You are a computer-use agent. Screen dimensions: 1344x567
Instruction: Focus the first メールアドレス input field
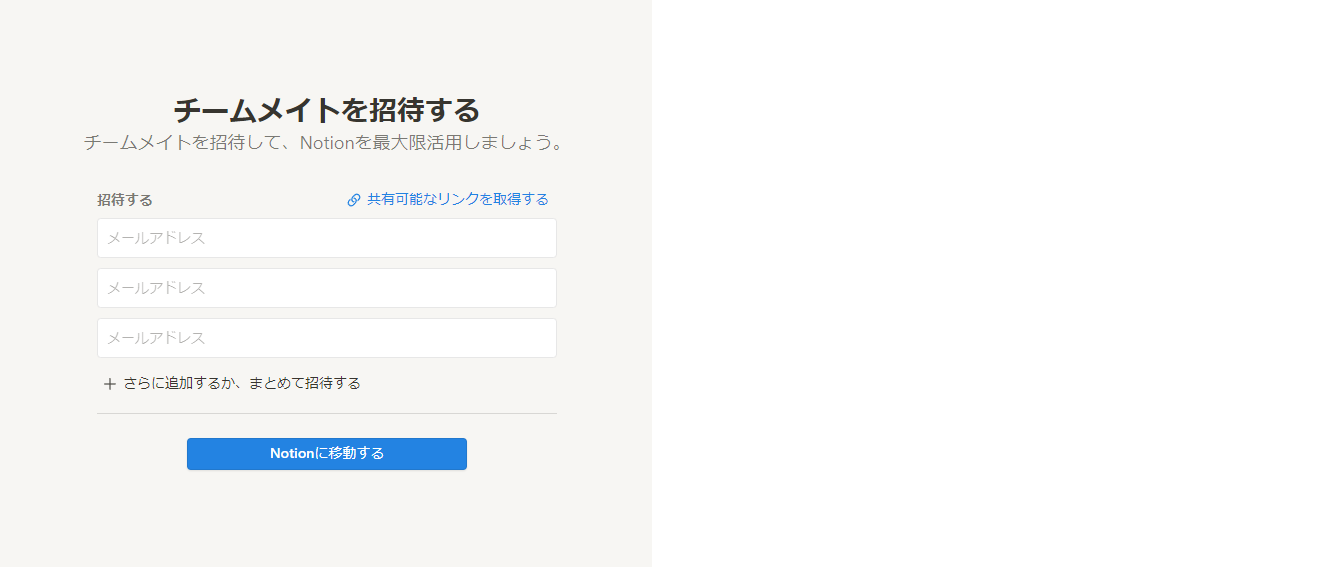(x=327, y=238)
